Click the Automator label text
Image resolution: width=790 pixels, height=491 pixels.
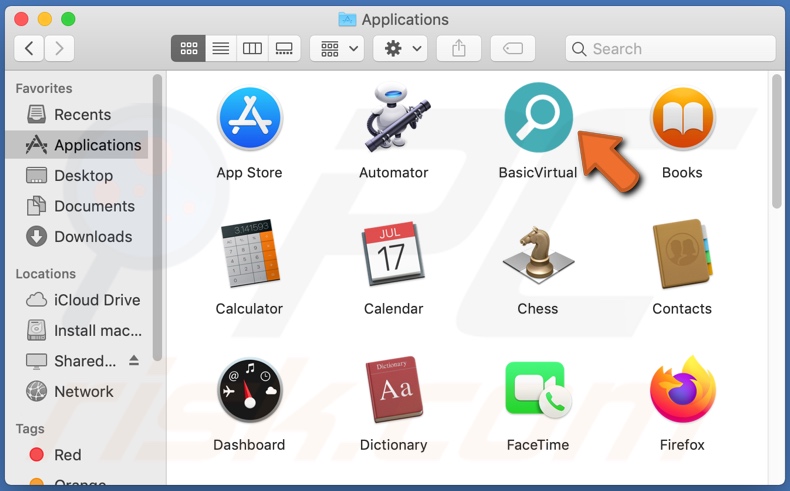click(x=393, y=172)
